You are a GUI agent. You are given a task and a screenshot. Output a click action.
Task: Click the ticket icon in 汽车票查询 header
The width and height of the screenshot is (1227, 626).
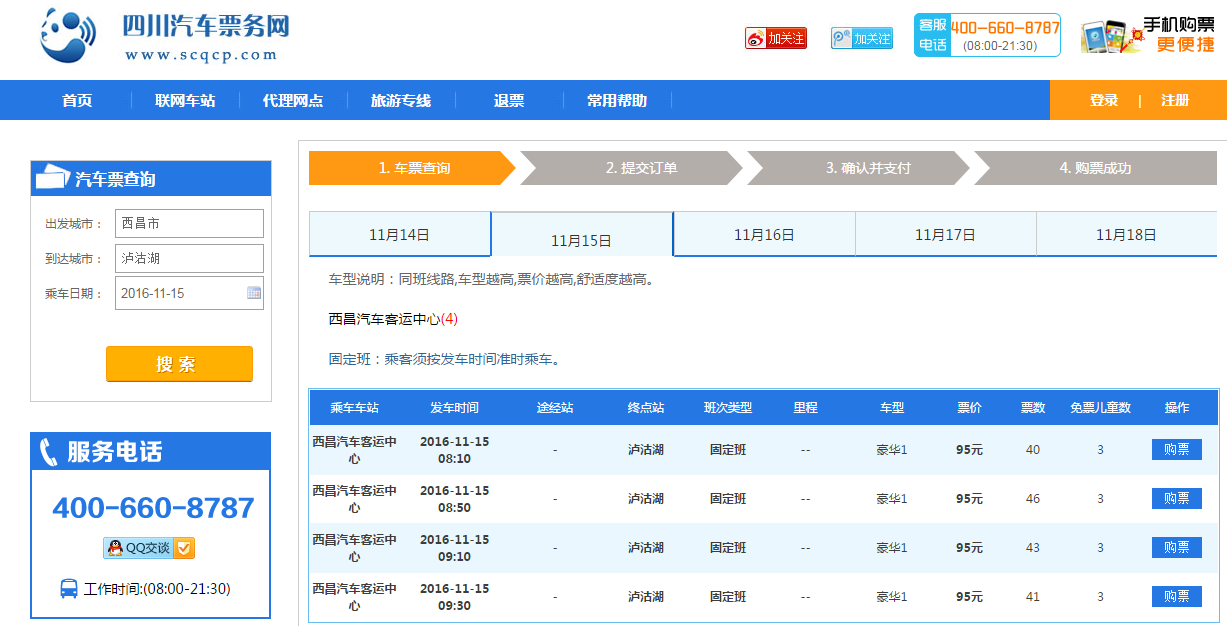52,177
